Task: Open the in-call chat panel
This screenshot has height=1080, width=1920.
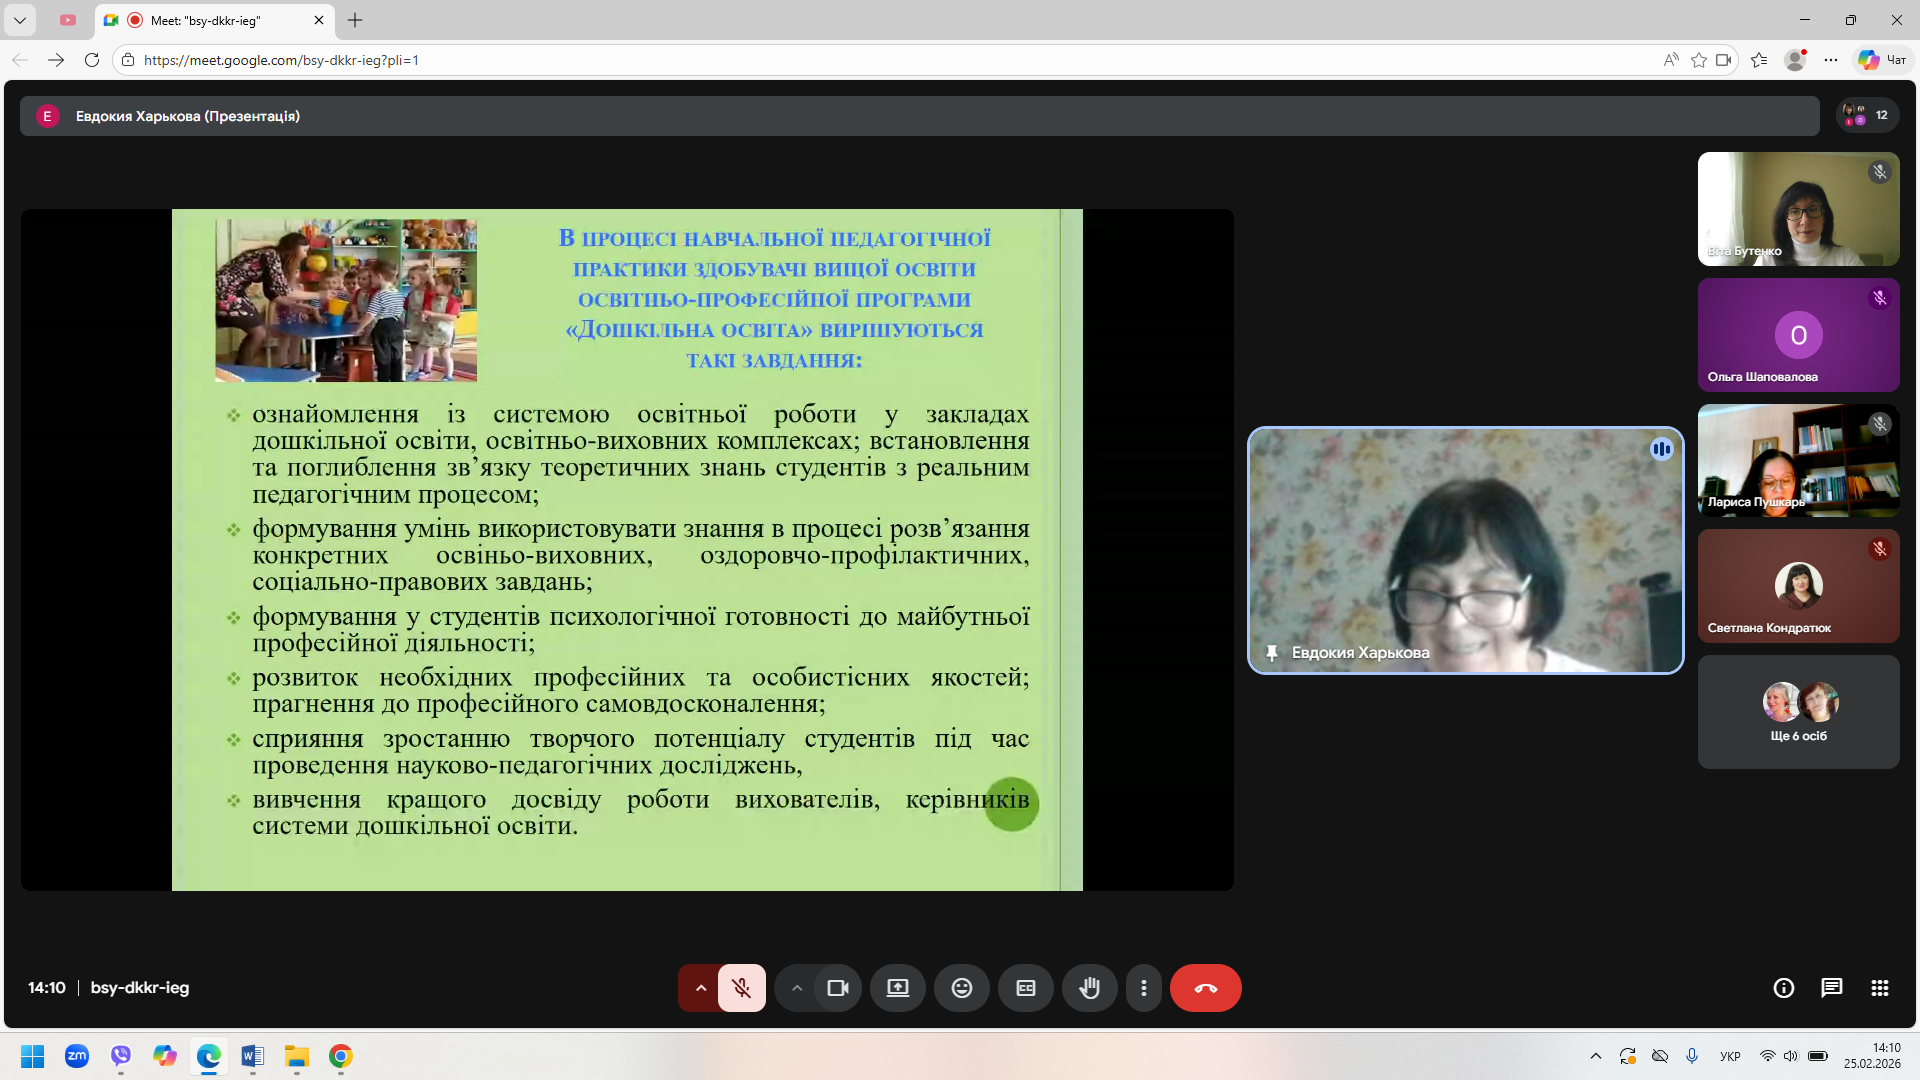Action: tap(1831, 988)
